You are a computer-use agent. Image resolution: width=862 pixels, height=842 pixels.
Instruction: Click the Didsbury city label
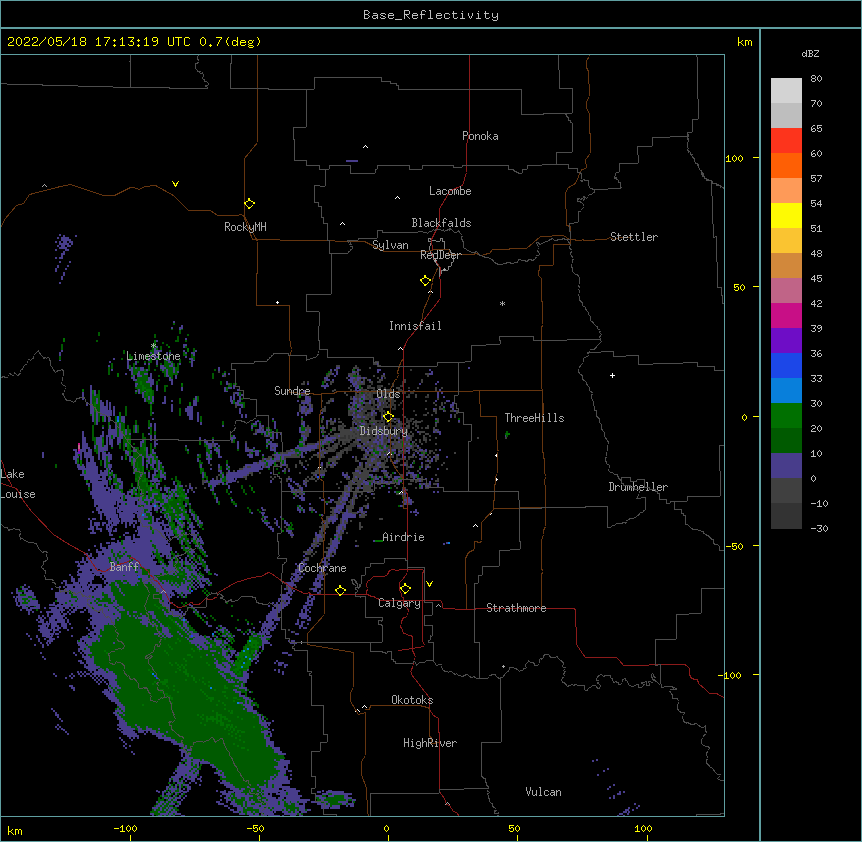tap(384, 431)
